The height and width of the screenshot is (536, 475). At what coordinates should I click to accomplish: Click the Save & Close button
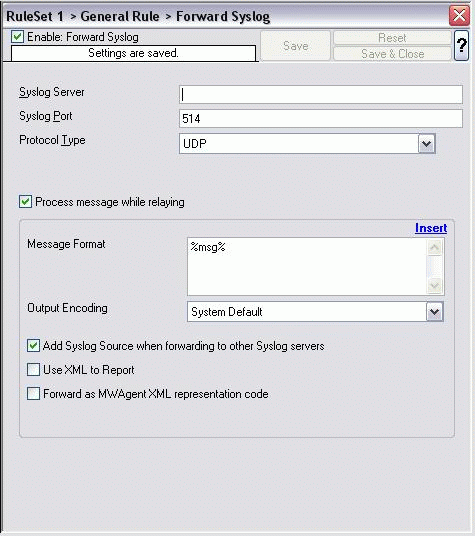[x=392, y=54]
